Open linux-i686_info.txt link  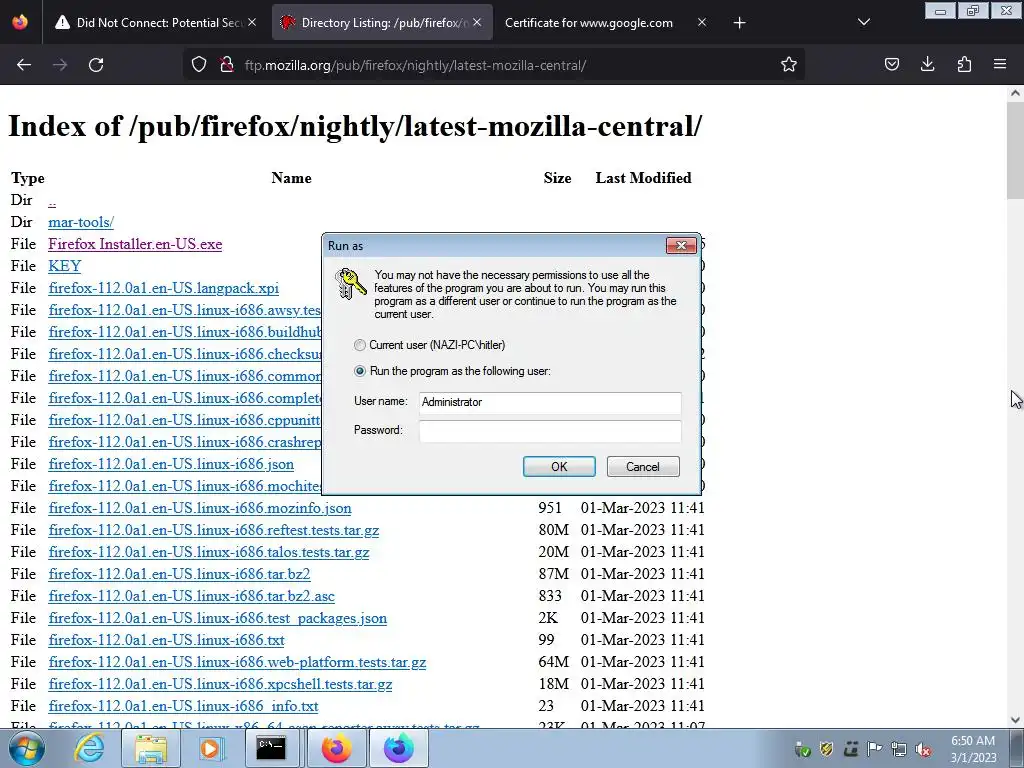[x=184, y=706]
